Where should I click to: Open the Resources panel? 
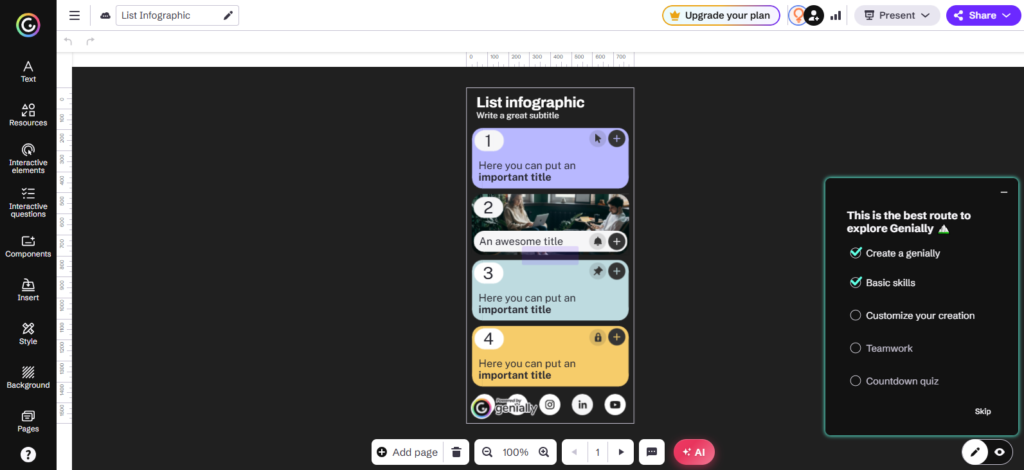[x=28, y=115]
